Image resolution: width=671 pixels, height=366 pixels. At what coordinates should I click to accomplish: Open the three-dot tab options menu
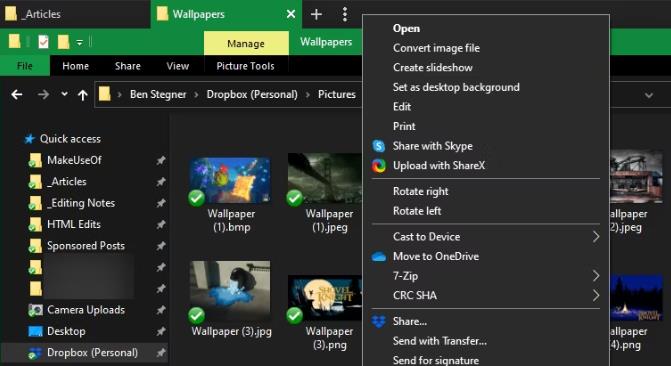[x=344, y=15]
